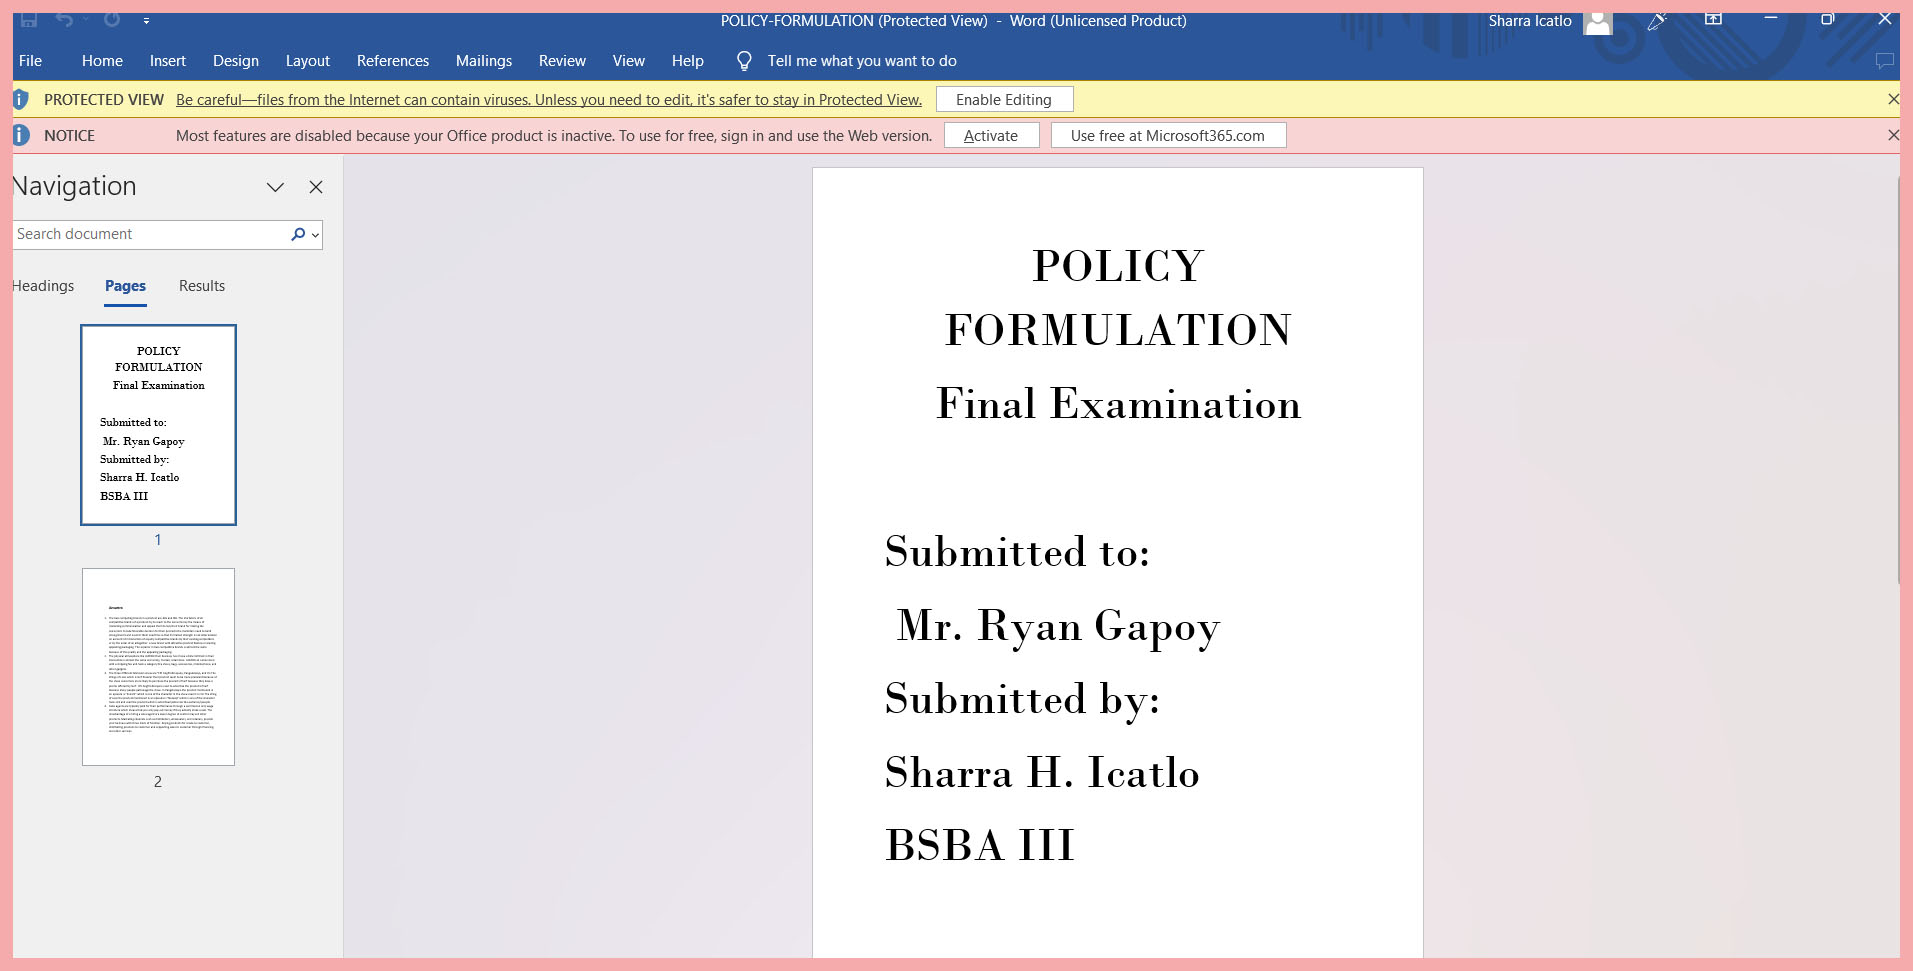Switch to the Mailings tab
Image resolution: width=1913 pixels, height=971 pixels.
(484, 61)
